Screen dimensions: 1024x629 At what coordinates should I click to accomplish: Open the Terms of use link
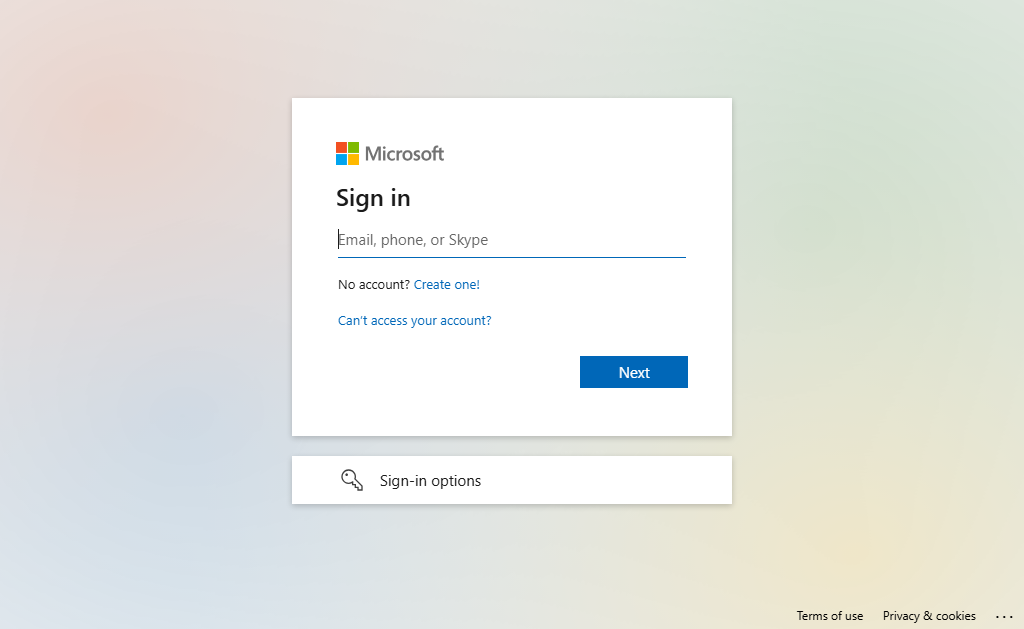tap(829, 616)
